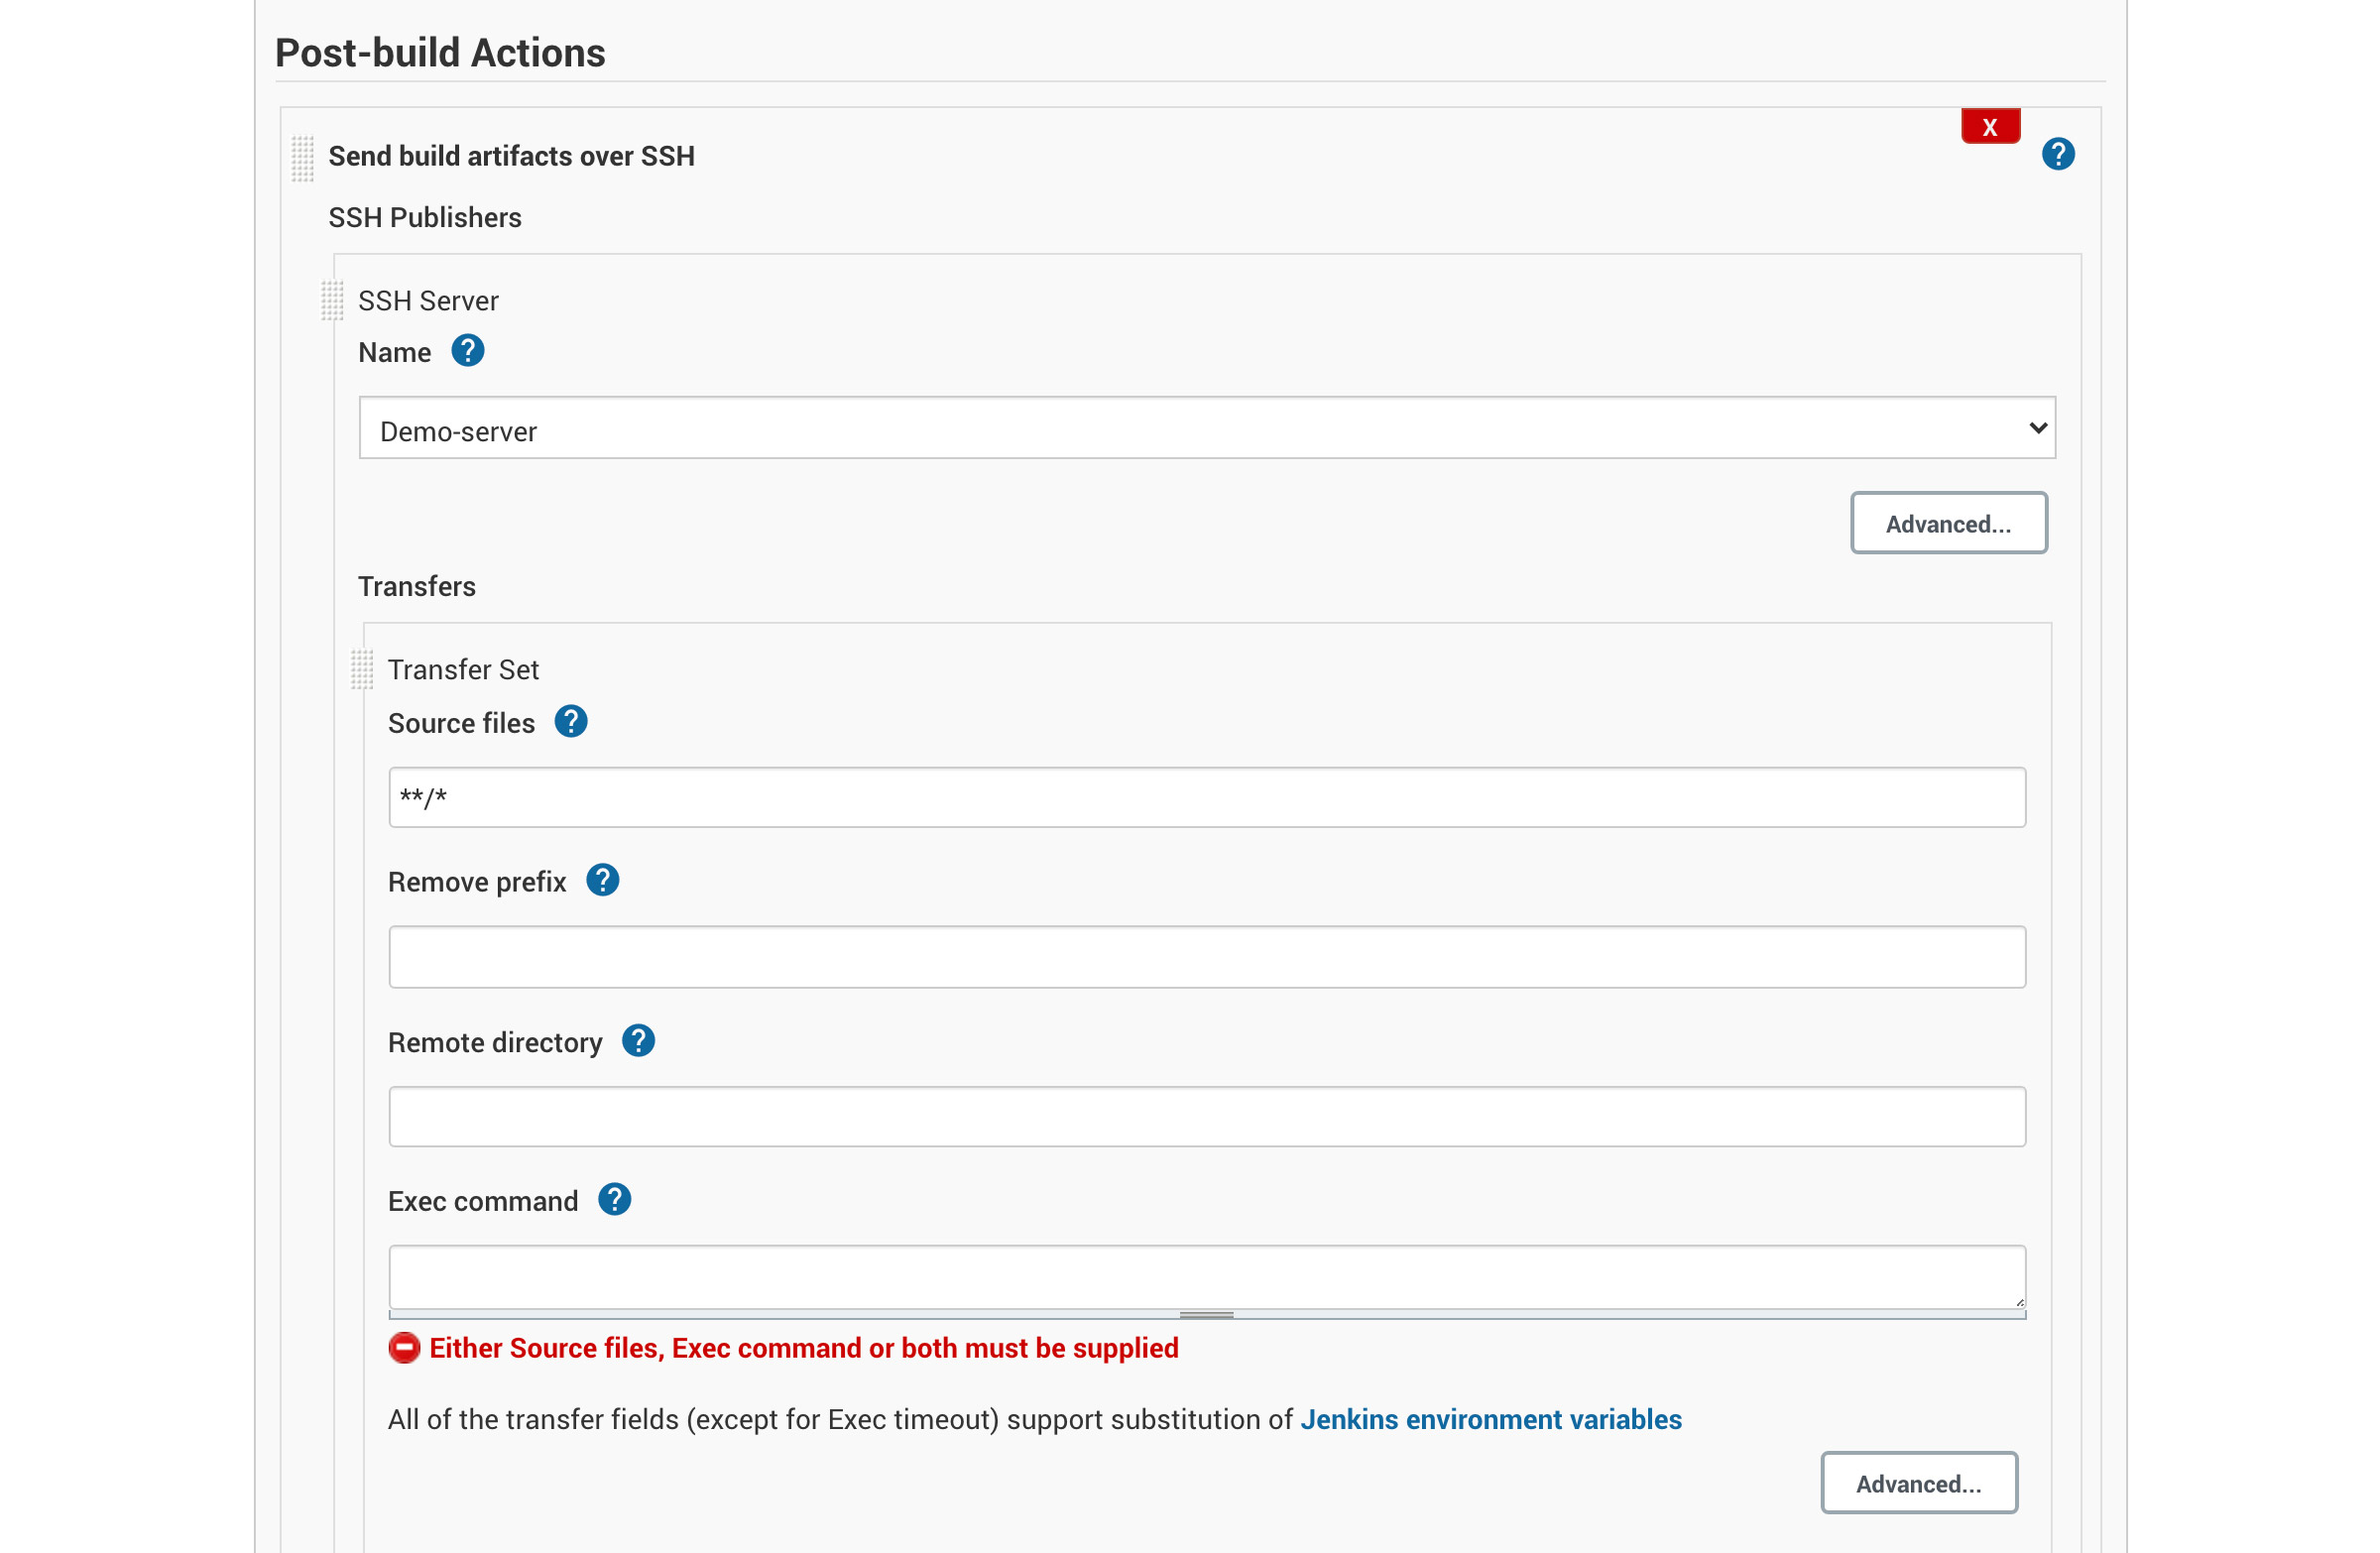The height and width of the screenshot is (1553, 2380).
Task: Delete the Send build artifacts over SSH action
Action: pos(1990,127)
